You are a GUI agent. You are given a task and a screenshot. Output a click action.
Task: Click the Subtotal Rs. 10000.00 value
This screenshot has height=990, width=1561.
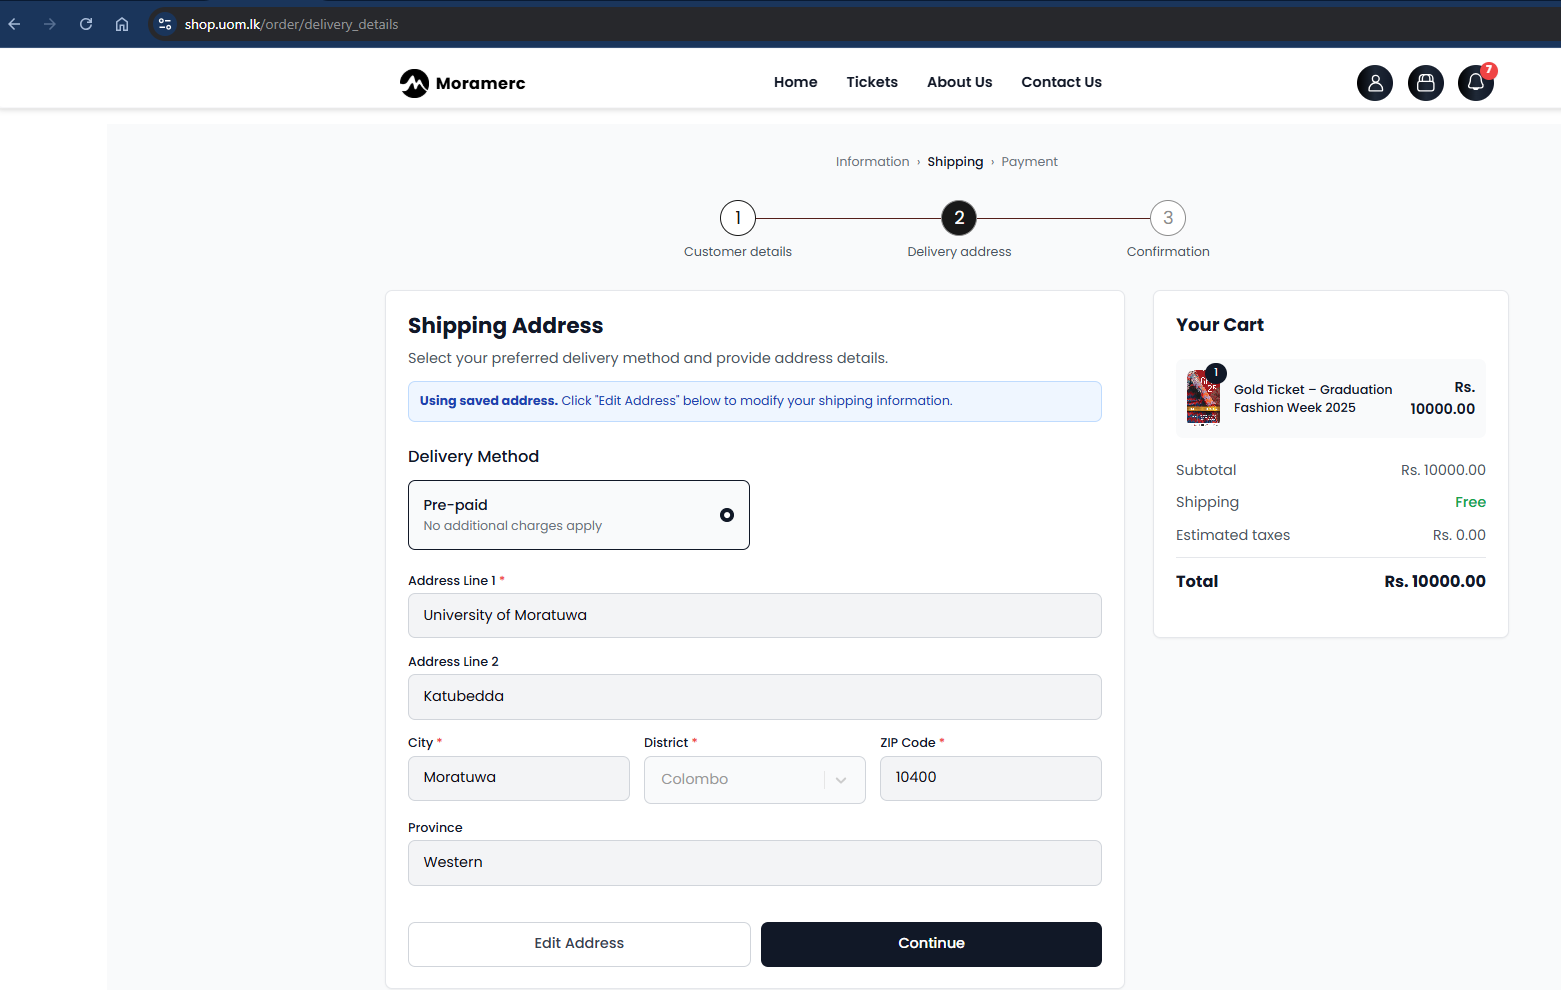[x=1443, y=470]
